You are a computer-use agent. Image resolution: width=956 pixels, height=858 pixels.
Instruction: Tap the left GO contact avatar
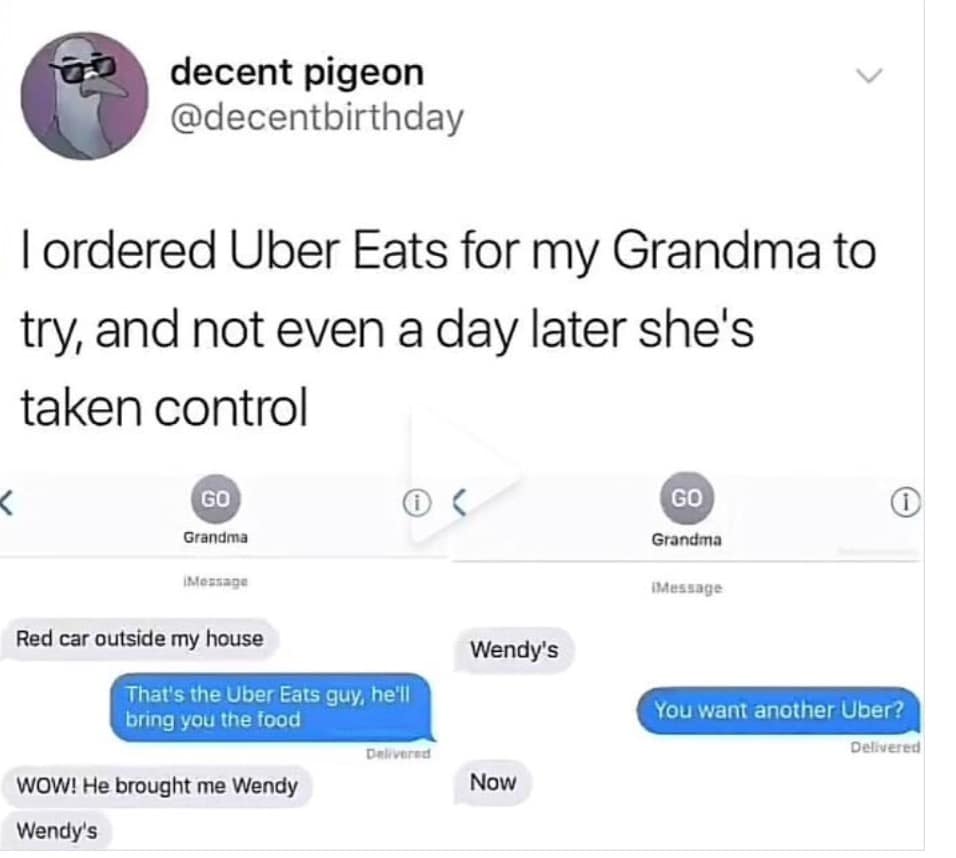pyautogui.click(x=216, y=499)
